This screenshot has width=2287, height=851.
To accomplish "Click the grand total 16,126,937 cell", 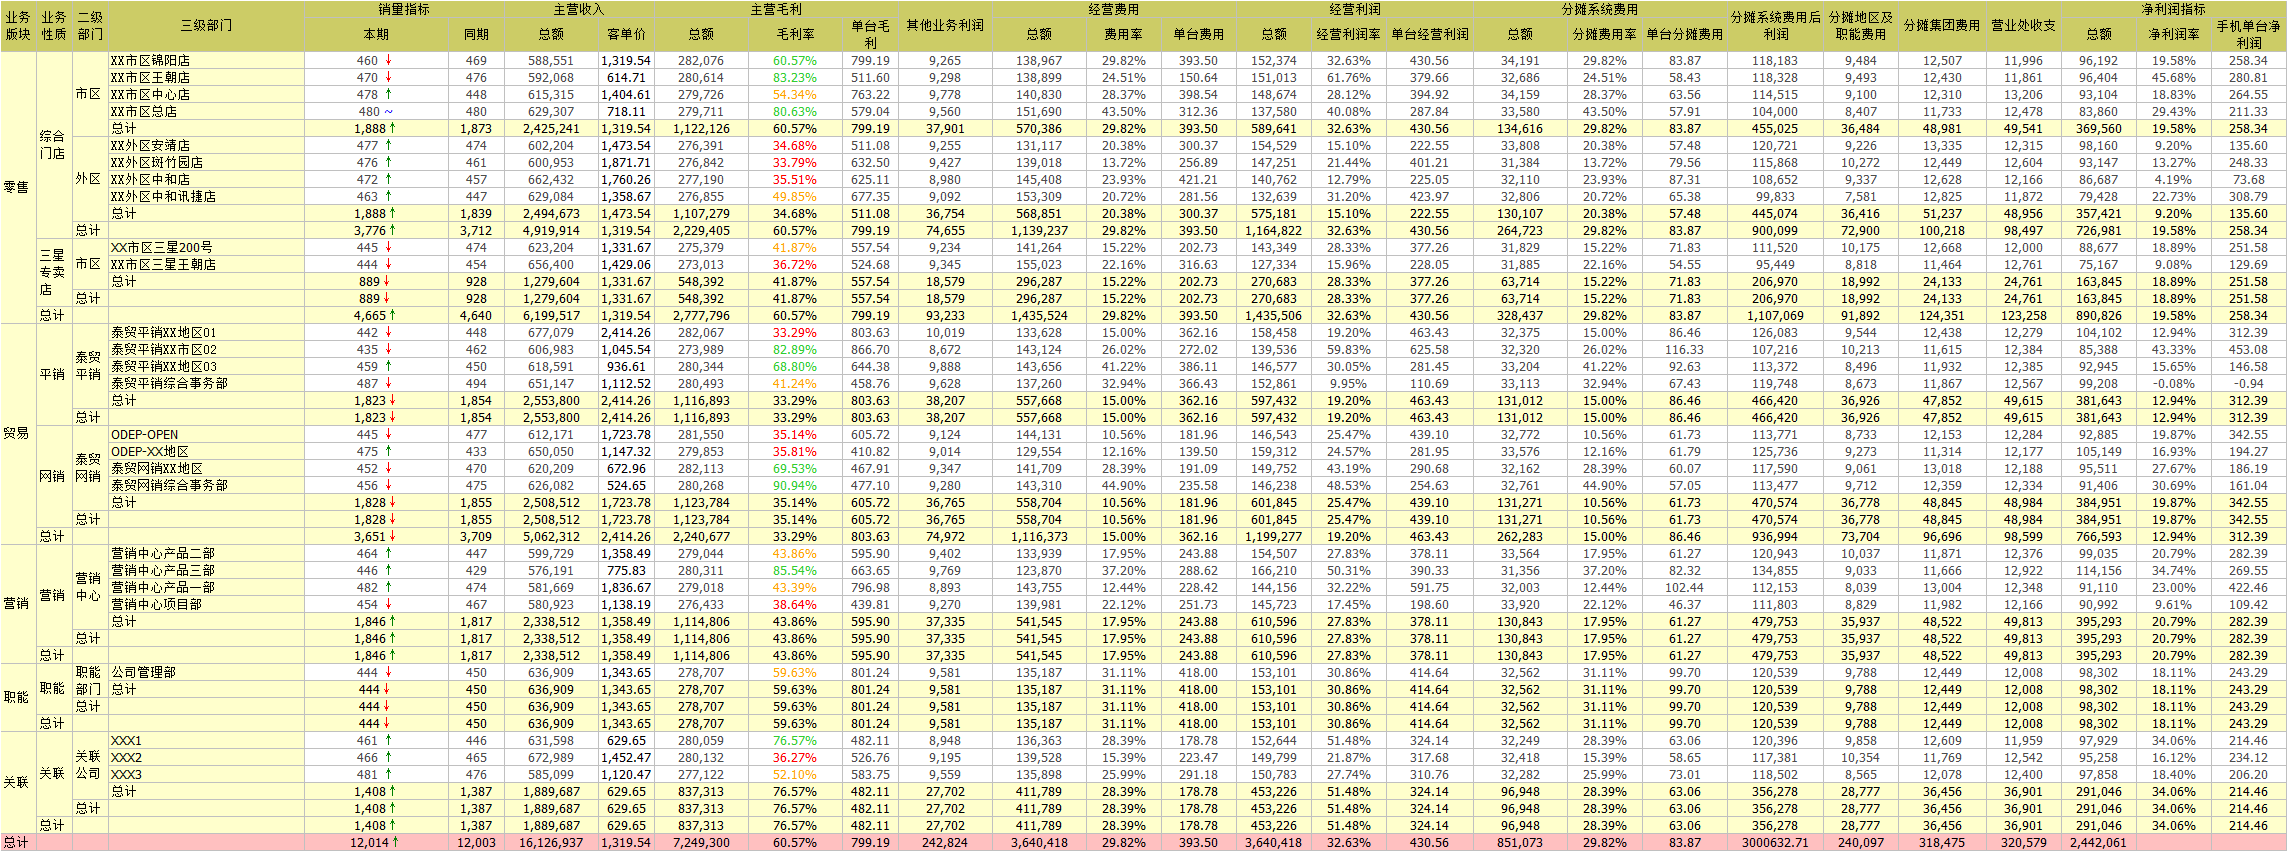I will [x=551, y=843].
